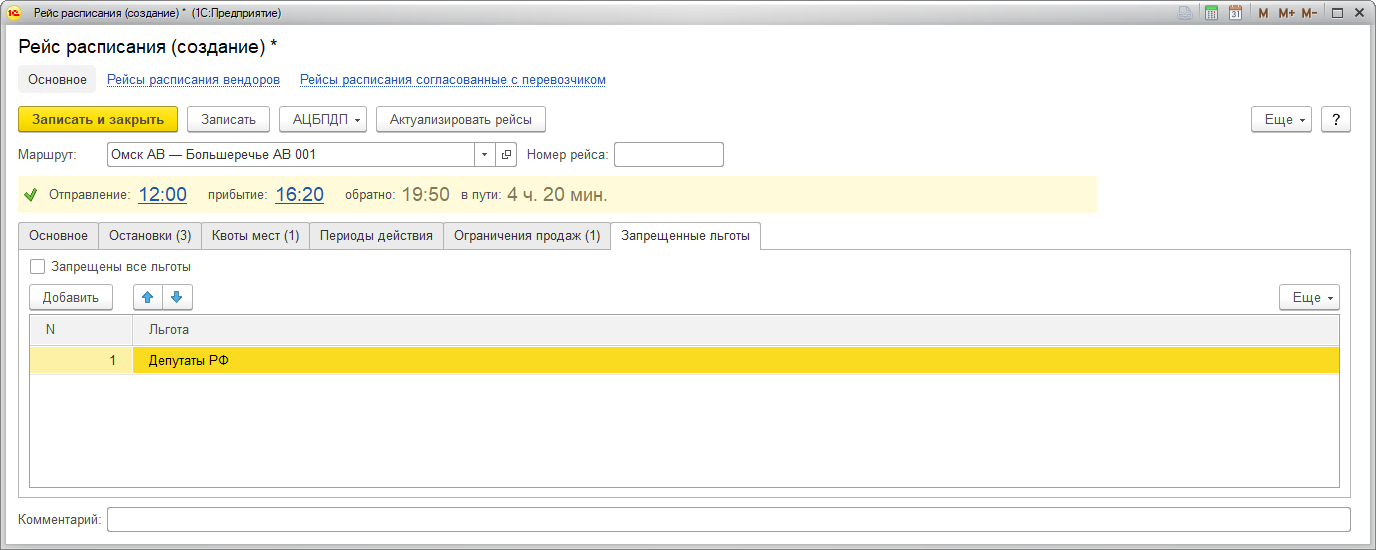Follow the 'Рейсы расписания вендоров' link
The width and height of the screenshot is (1376, 550).
[193, 80]
